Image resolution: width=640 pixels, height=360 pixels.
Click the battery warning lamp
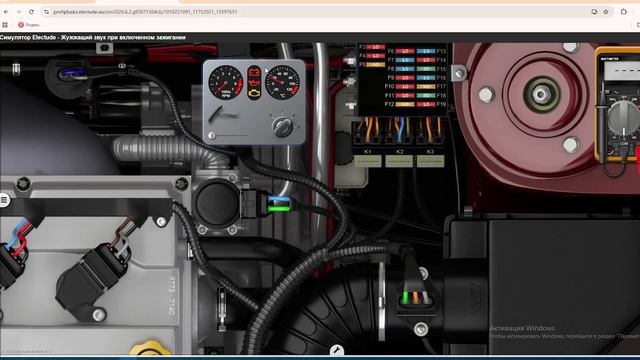[254, 73]
